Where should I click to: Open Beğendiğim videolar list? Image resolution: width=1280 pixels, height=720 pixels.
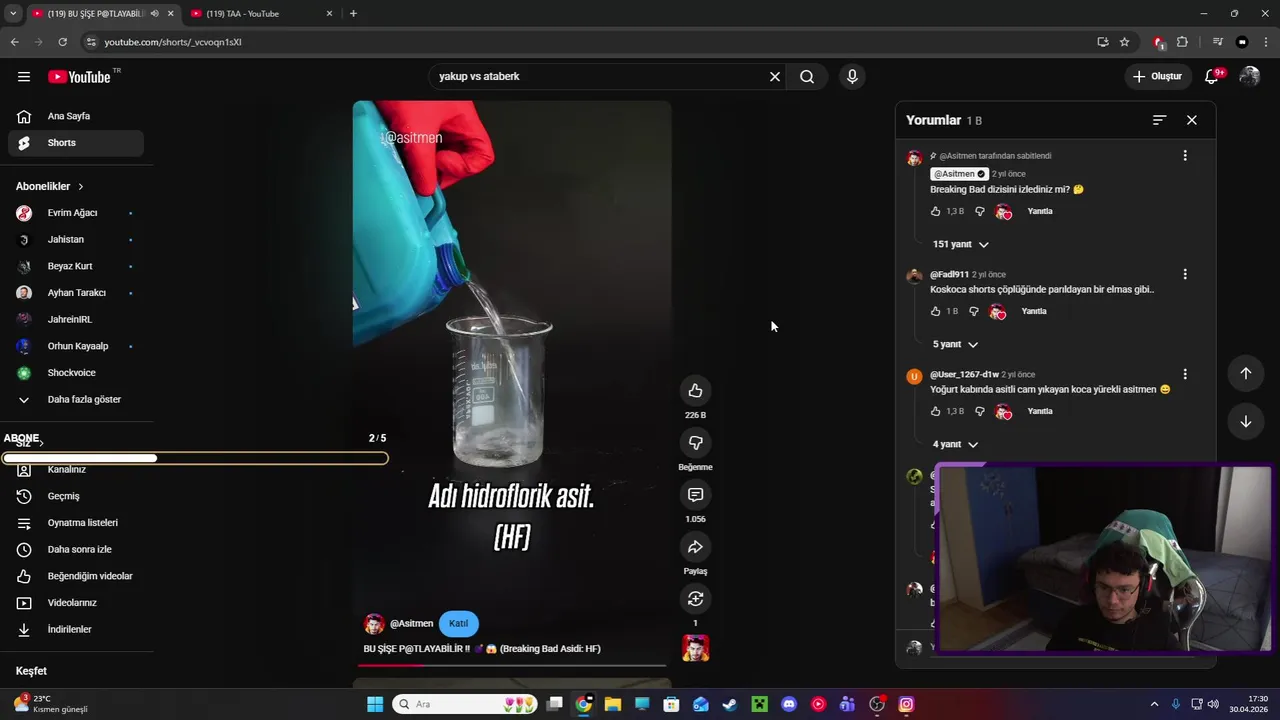click(76, 576)
